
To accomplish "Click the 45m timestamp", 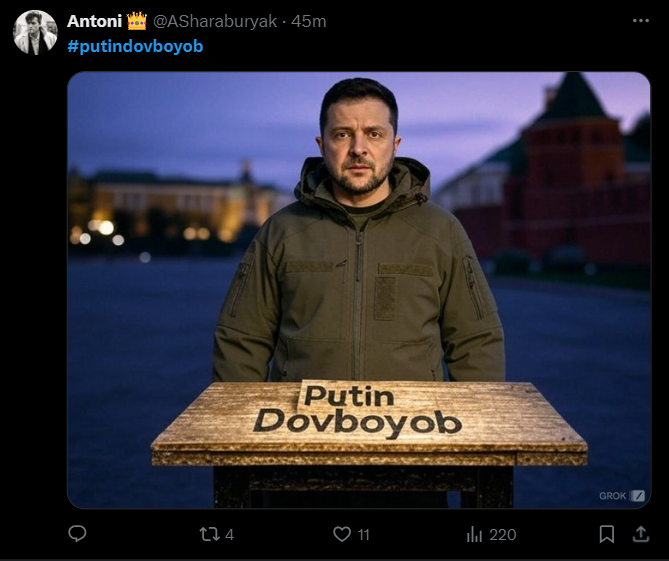I will point(308,21).
